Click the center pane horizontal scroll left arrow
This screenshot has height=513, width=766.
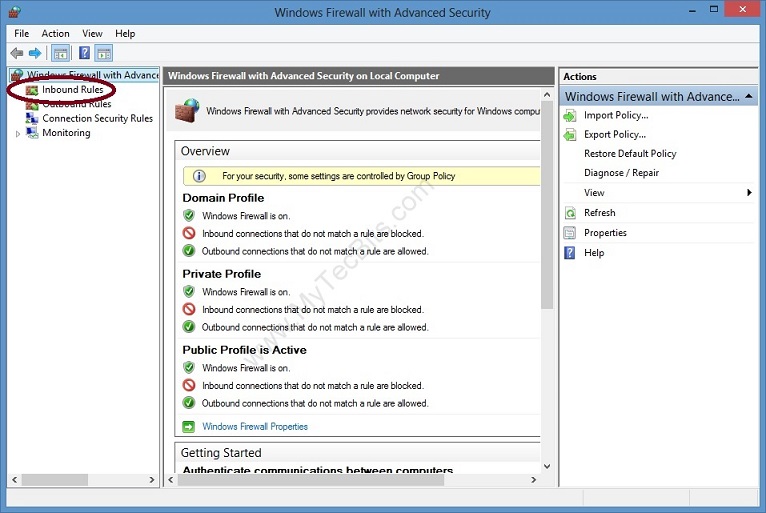[170, 480]
